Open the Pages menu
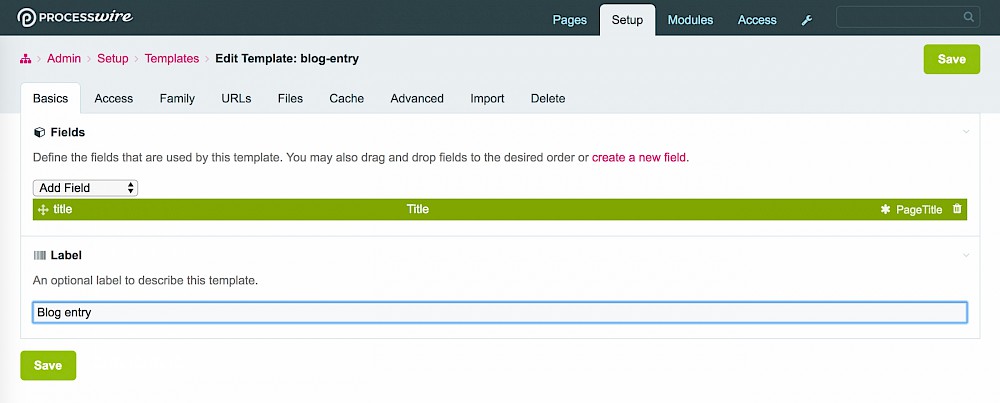This screenshot has height=403, width=1000. click(570, 20)
